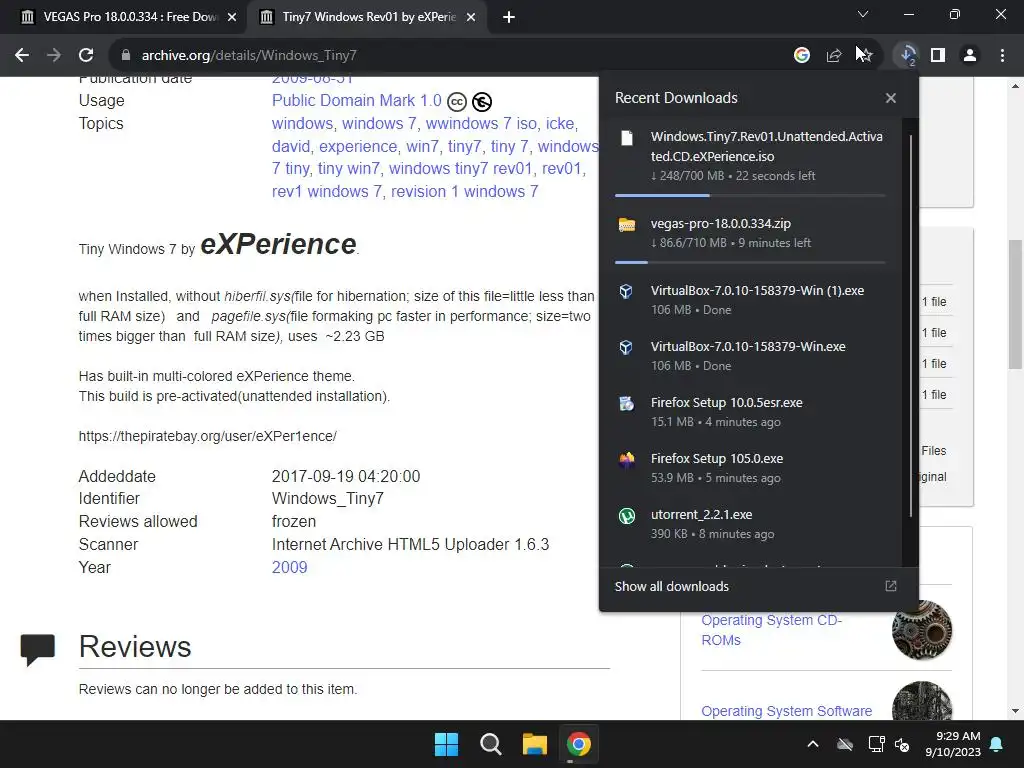Open the taskbar volume muted icon

pos(902,744)
